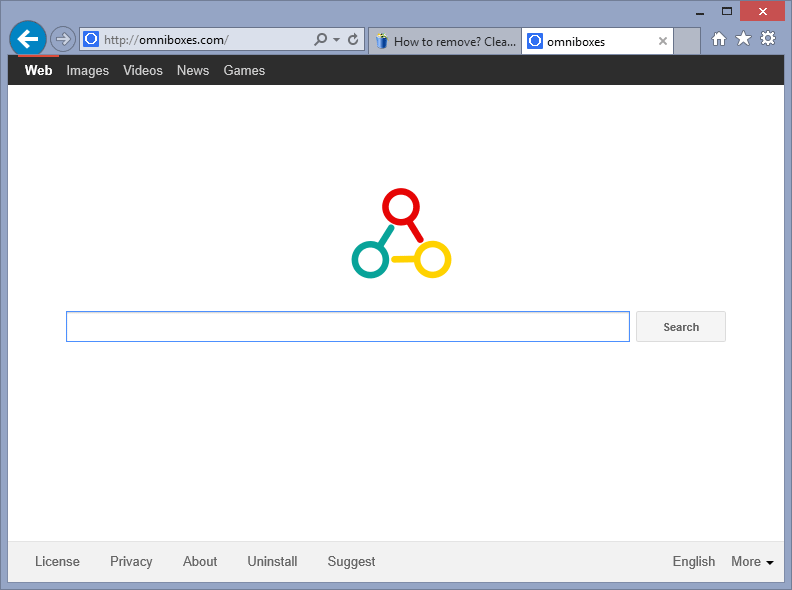
Task: Open the Suggest link
Action: pos(351,562)
